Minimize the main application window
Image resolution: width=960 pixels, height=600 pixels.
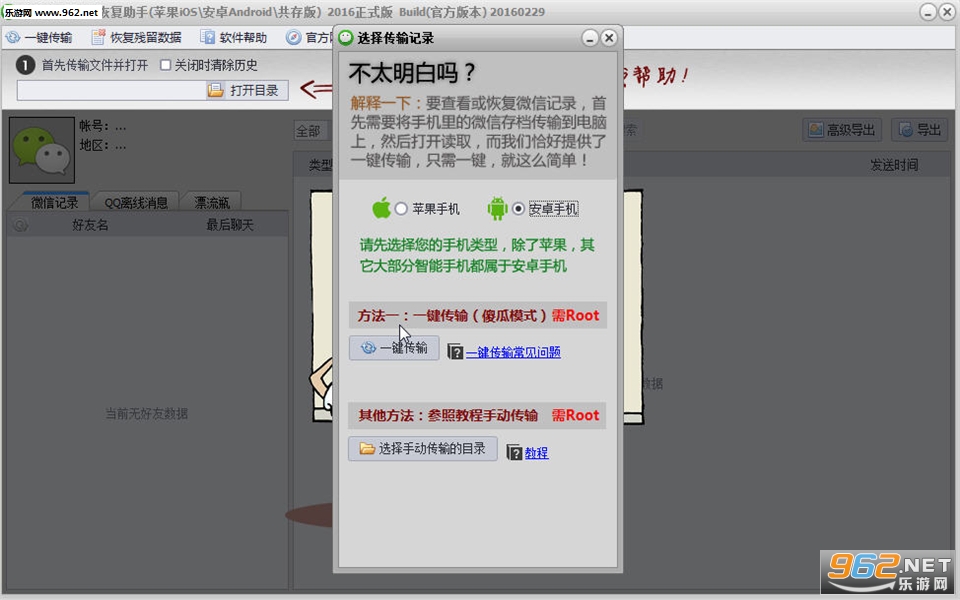(x=928, y=12)
